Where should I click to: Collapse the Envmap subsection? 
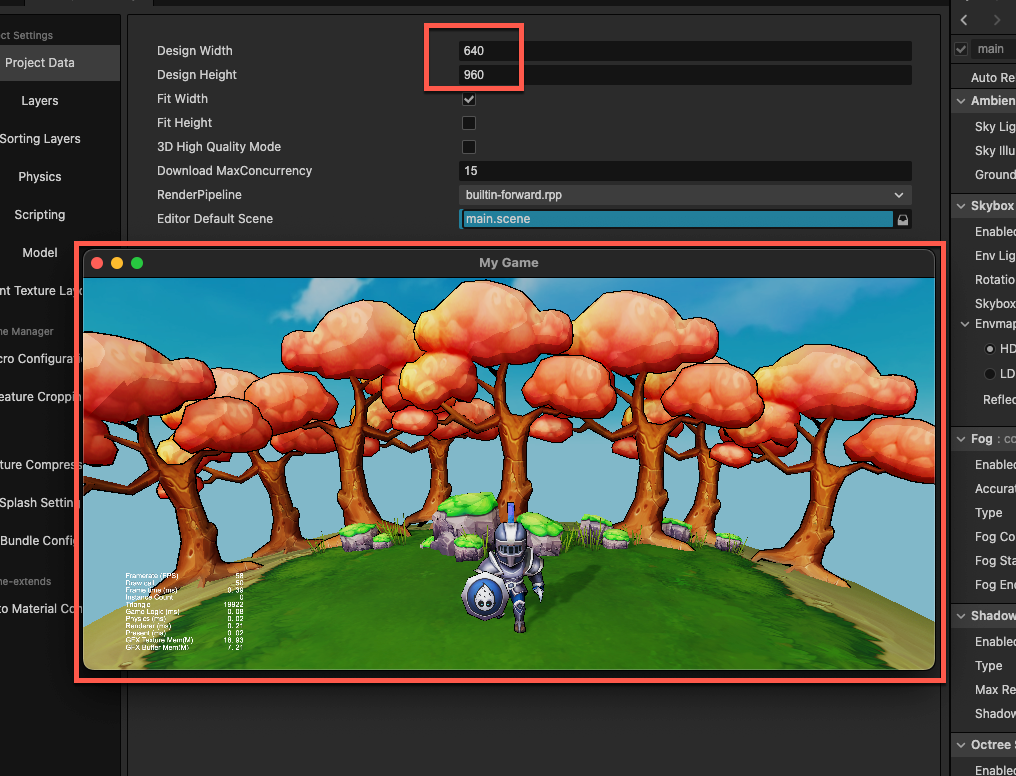[965, 324]
